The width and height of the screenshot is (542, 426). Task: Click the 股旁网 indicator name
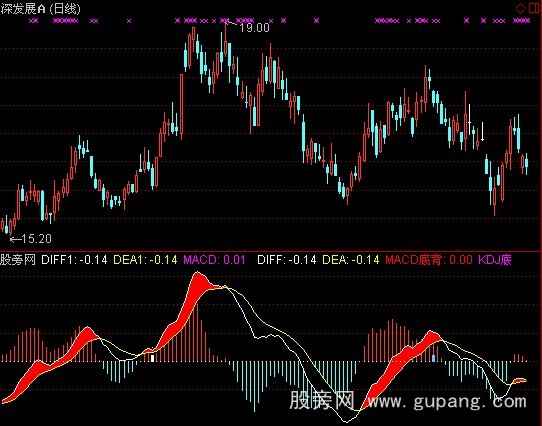[18, 259]
